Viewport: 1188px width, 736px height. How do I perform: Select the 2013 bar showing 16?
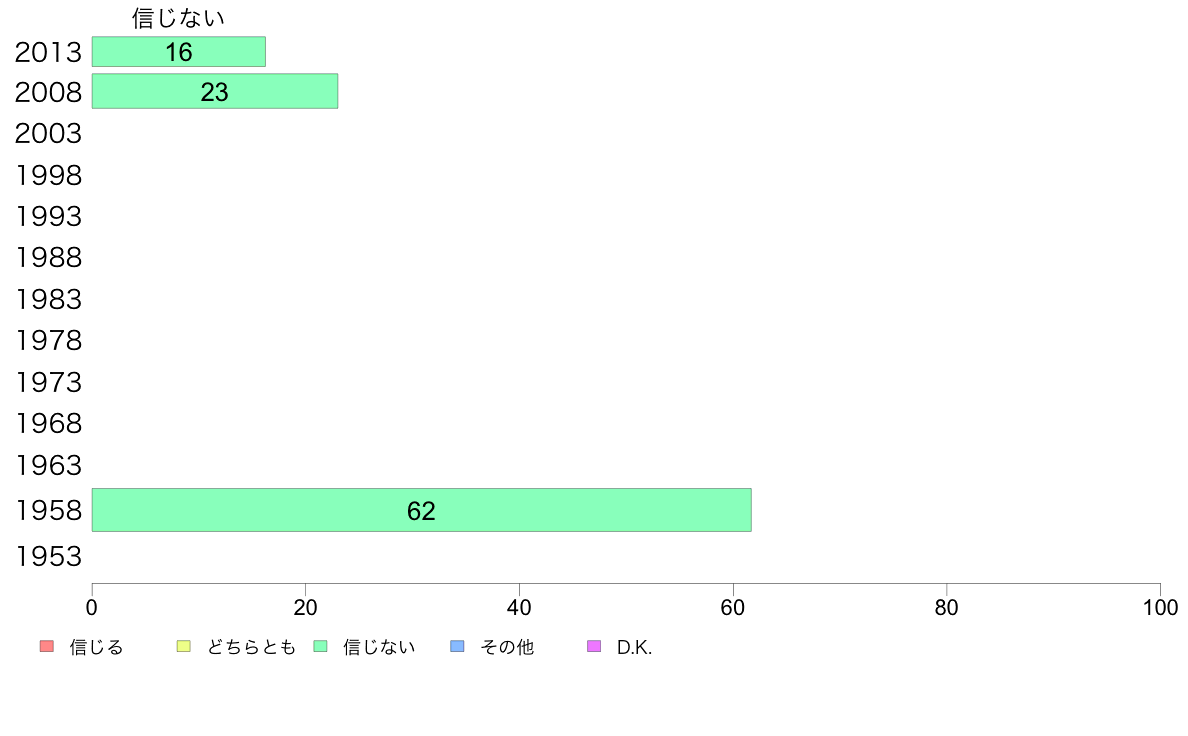click(x=179, y=52)
